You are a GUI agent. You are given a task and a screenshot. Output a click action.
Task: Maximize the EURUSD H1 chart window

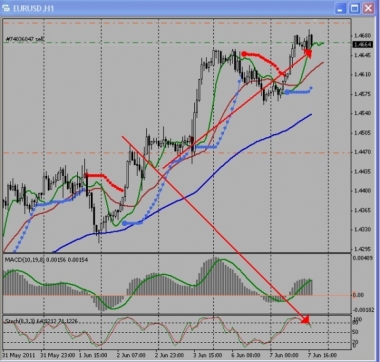pos(354,9)
